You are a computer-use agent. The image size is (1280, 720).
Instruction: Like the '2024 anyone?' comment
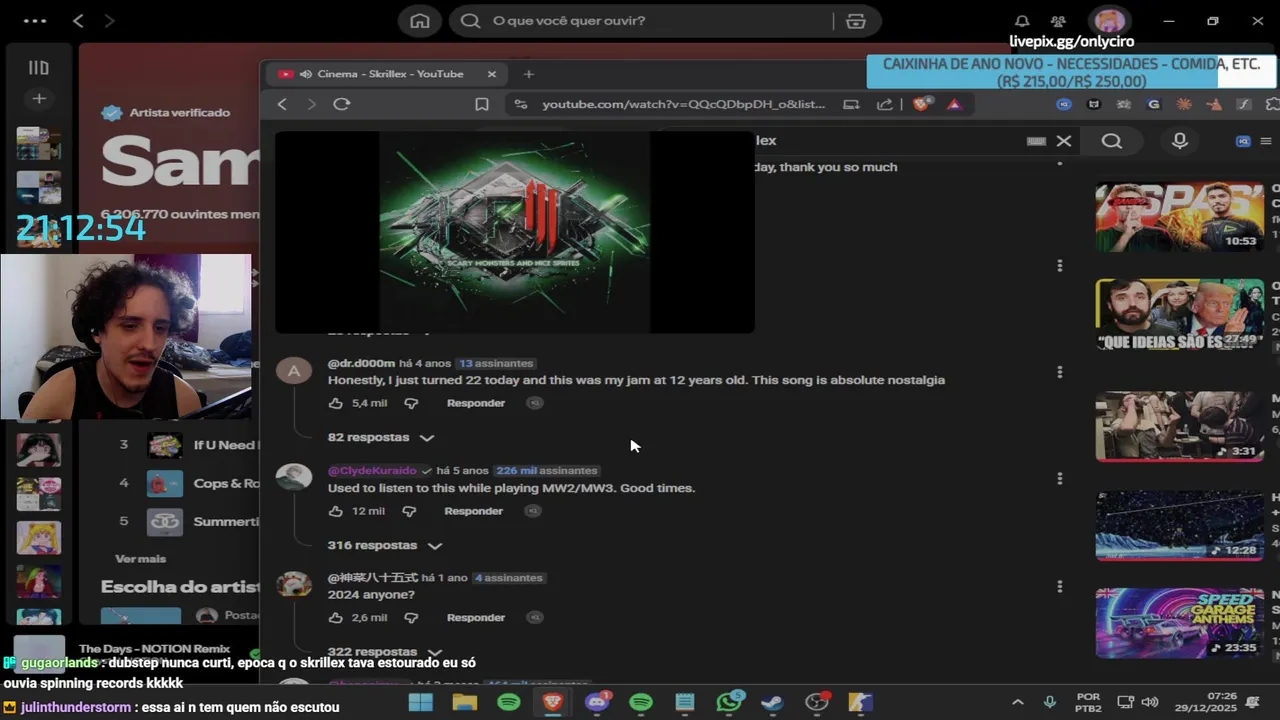[335, 618]
